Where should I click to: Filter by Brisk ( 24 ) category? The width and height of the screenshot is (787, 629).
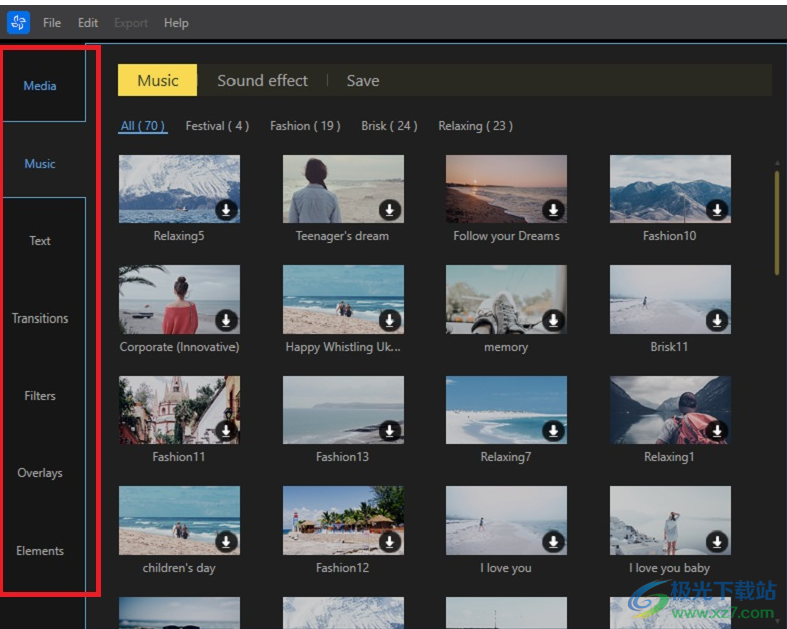click(389, 126)
